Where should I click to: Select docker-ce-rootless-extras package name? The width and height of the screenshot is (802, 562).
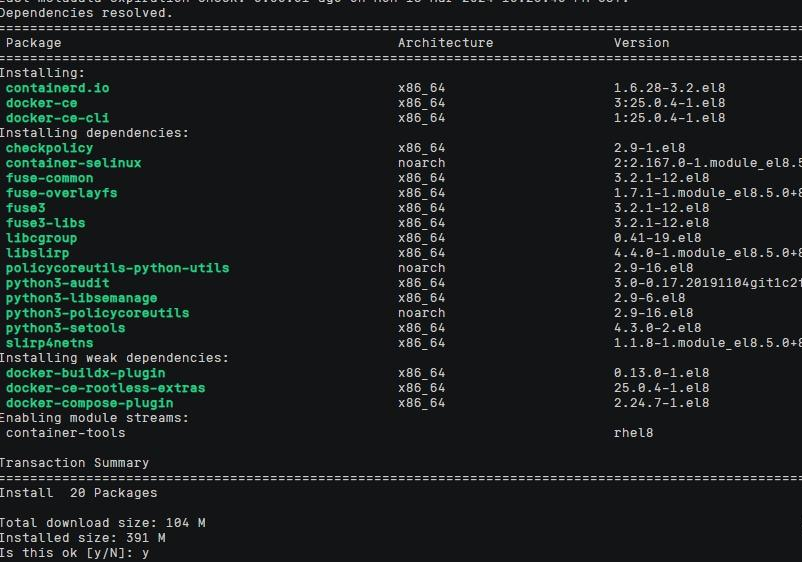(x=105, y=388)
